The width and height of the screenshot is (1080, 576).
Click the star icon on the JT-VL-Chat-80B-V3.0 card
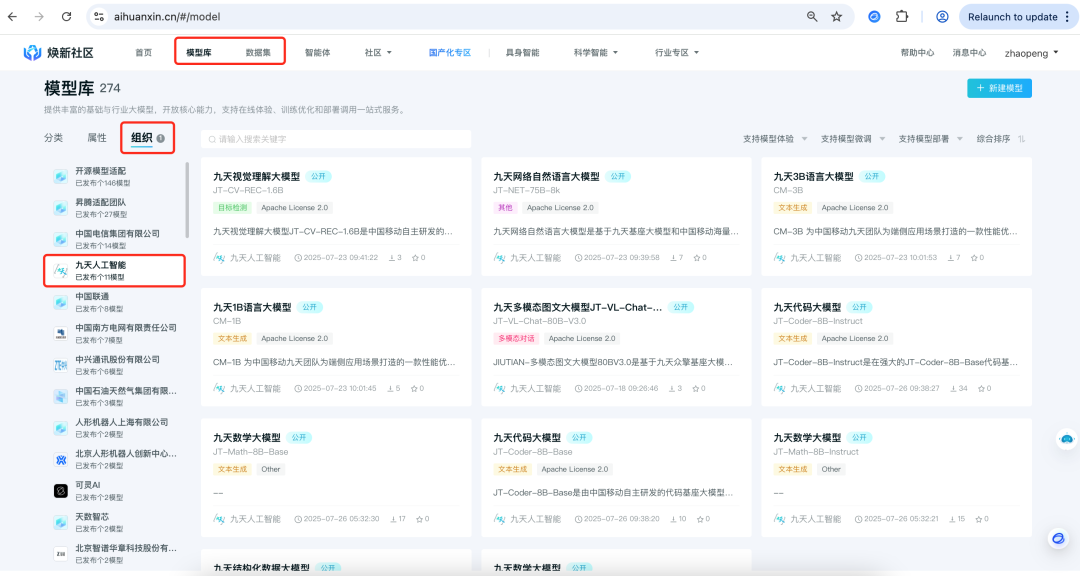(694, 389)
